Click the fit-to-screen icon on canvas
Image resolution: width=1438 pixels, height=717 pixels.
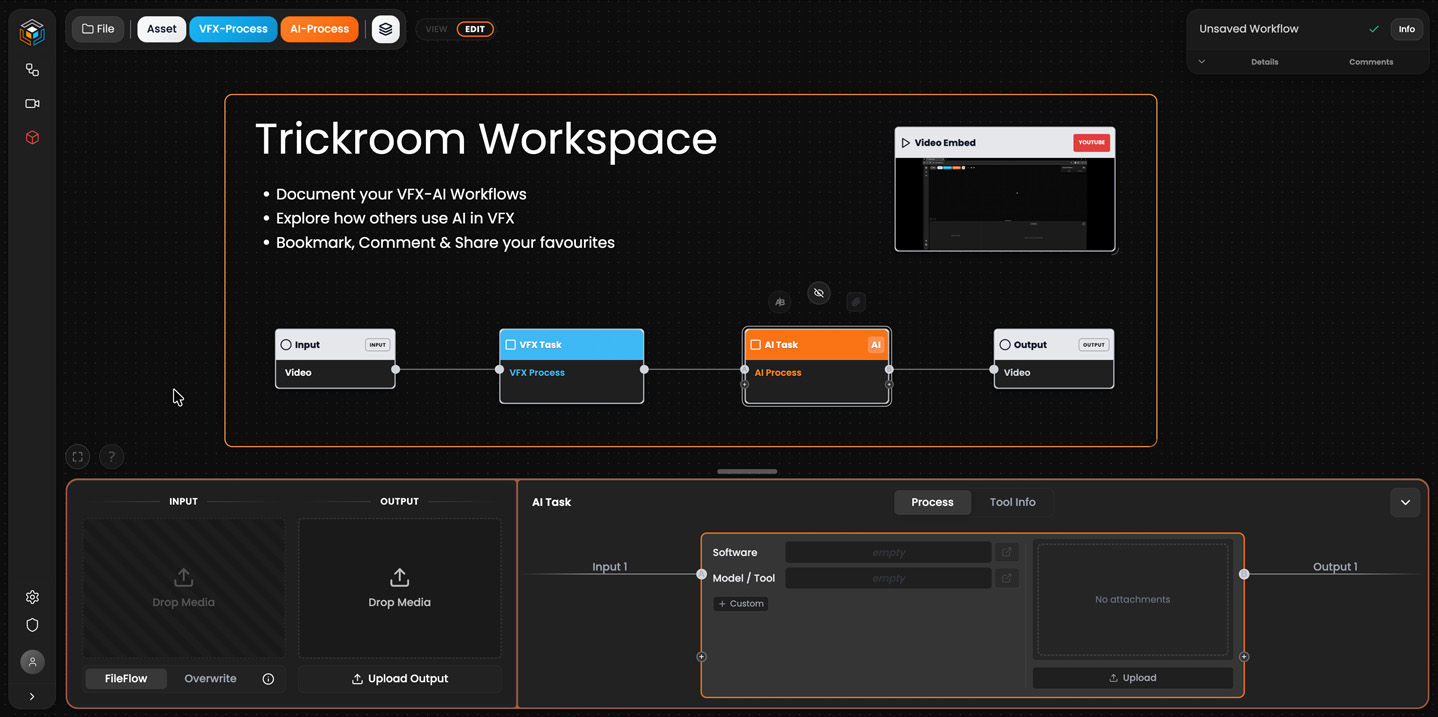(78, 457)
